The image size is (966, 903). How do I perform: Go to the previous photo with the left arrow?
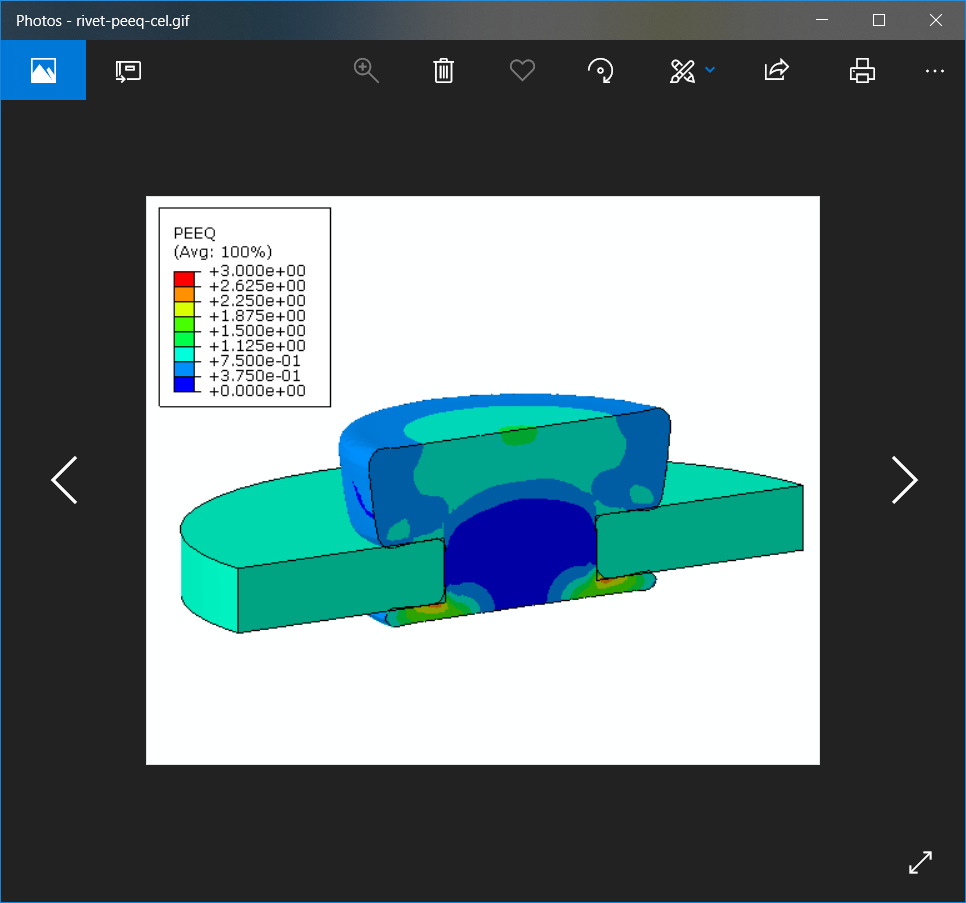(x=64, y=480)
